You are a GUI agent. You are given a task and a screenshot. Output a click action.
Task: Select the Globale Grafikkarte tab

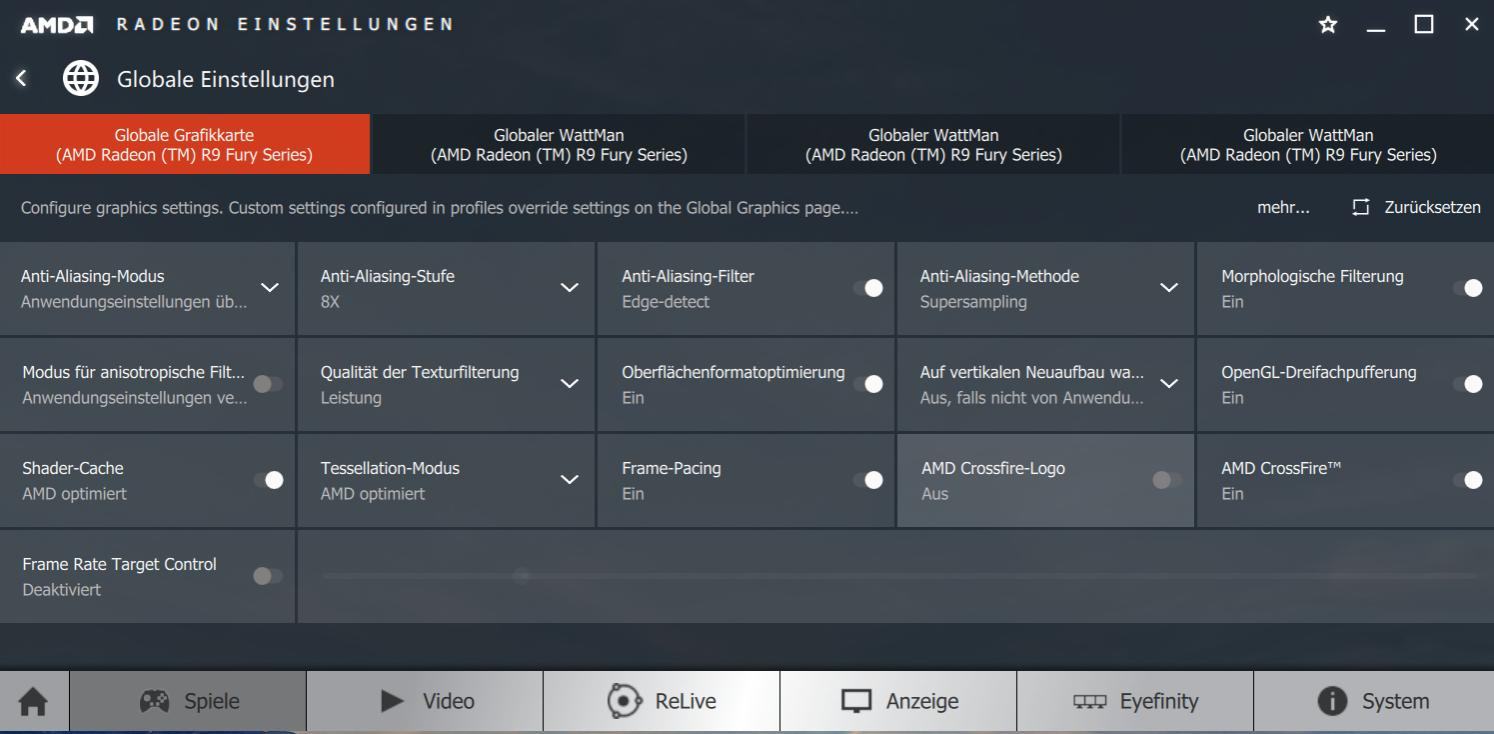[185, 144]
